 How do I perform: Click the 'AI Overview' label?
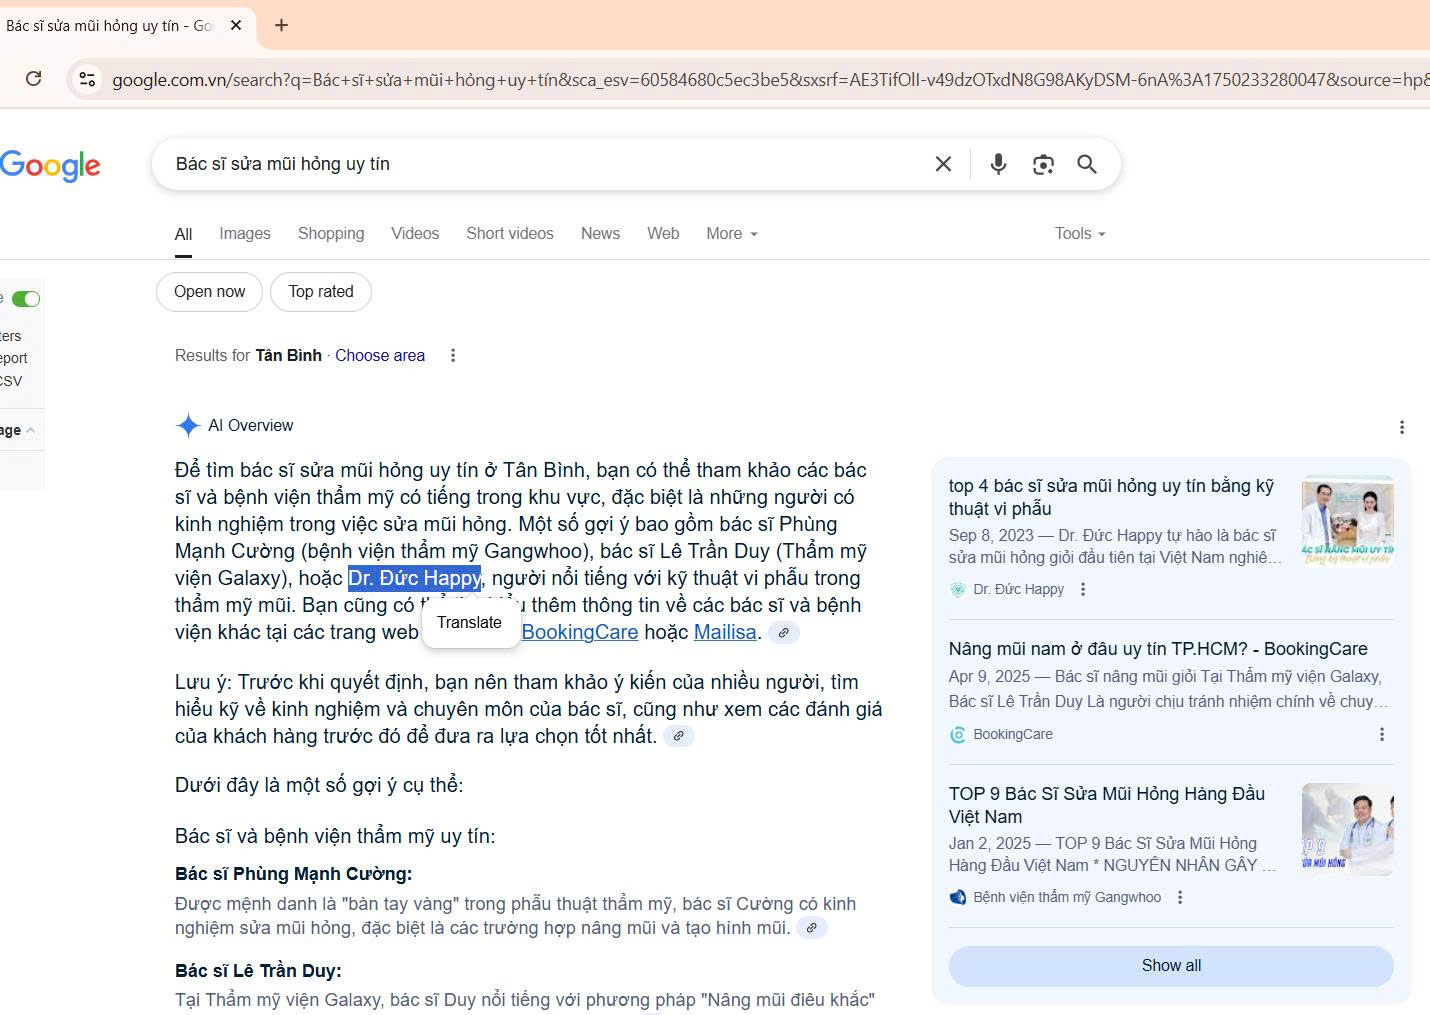click(x=251, y=426)
